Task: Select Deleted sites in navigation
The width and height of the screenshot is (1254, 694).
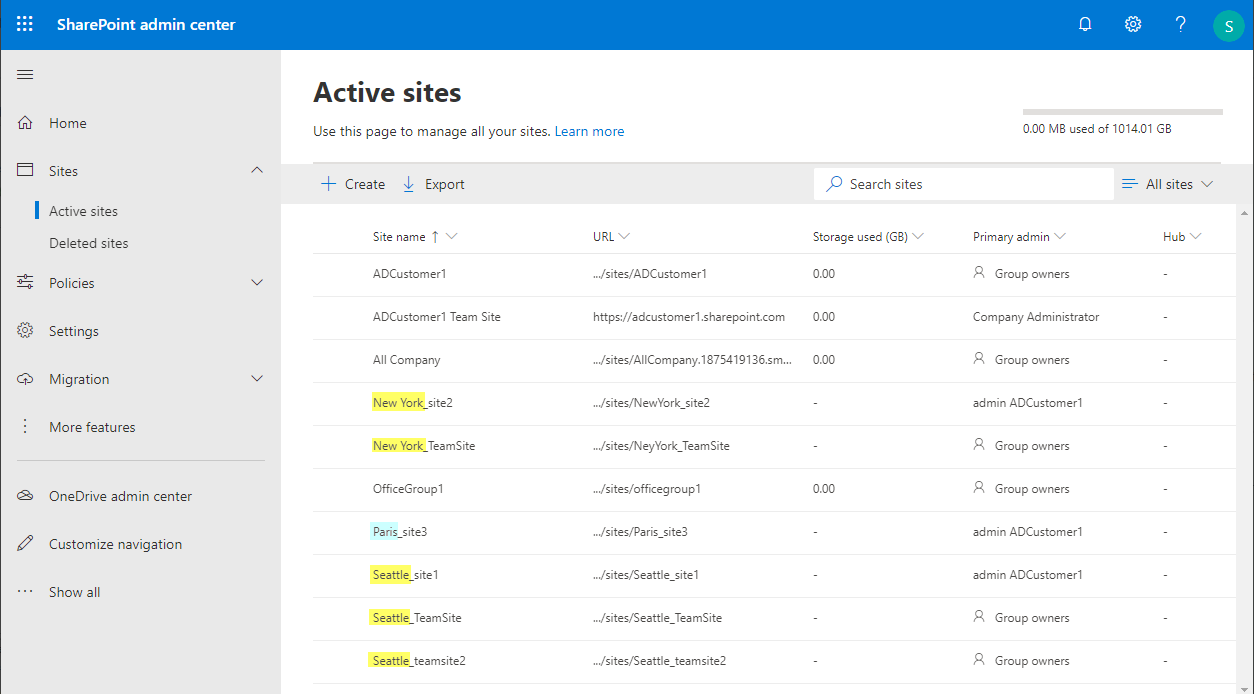Action: 89,243
